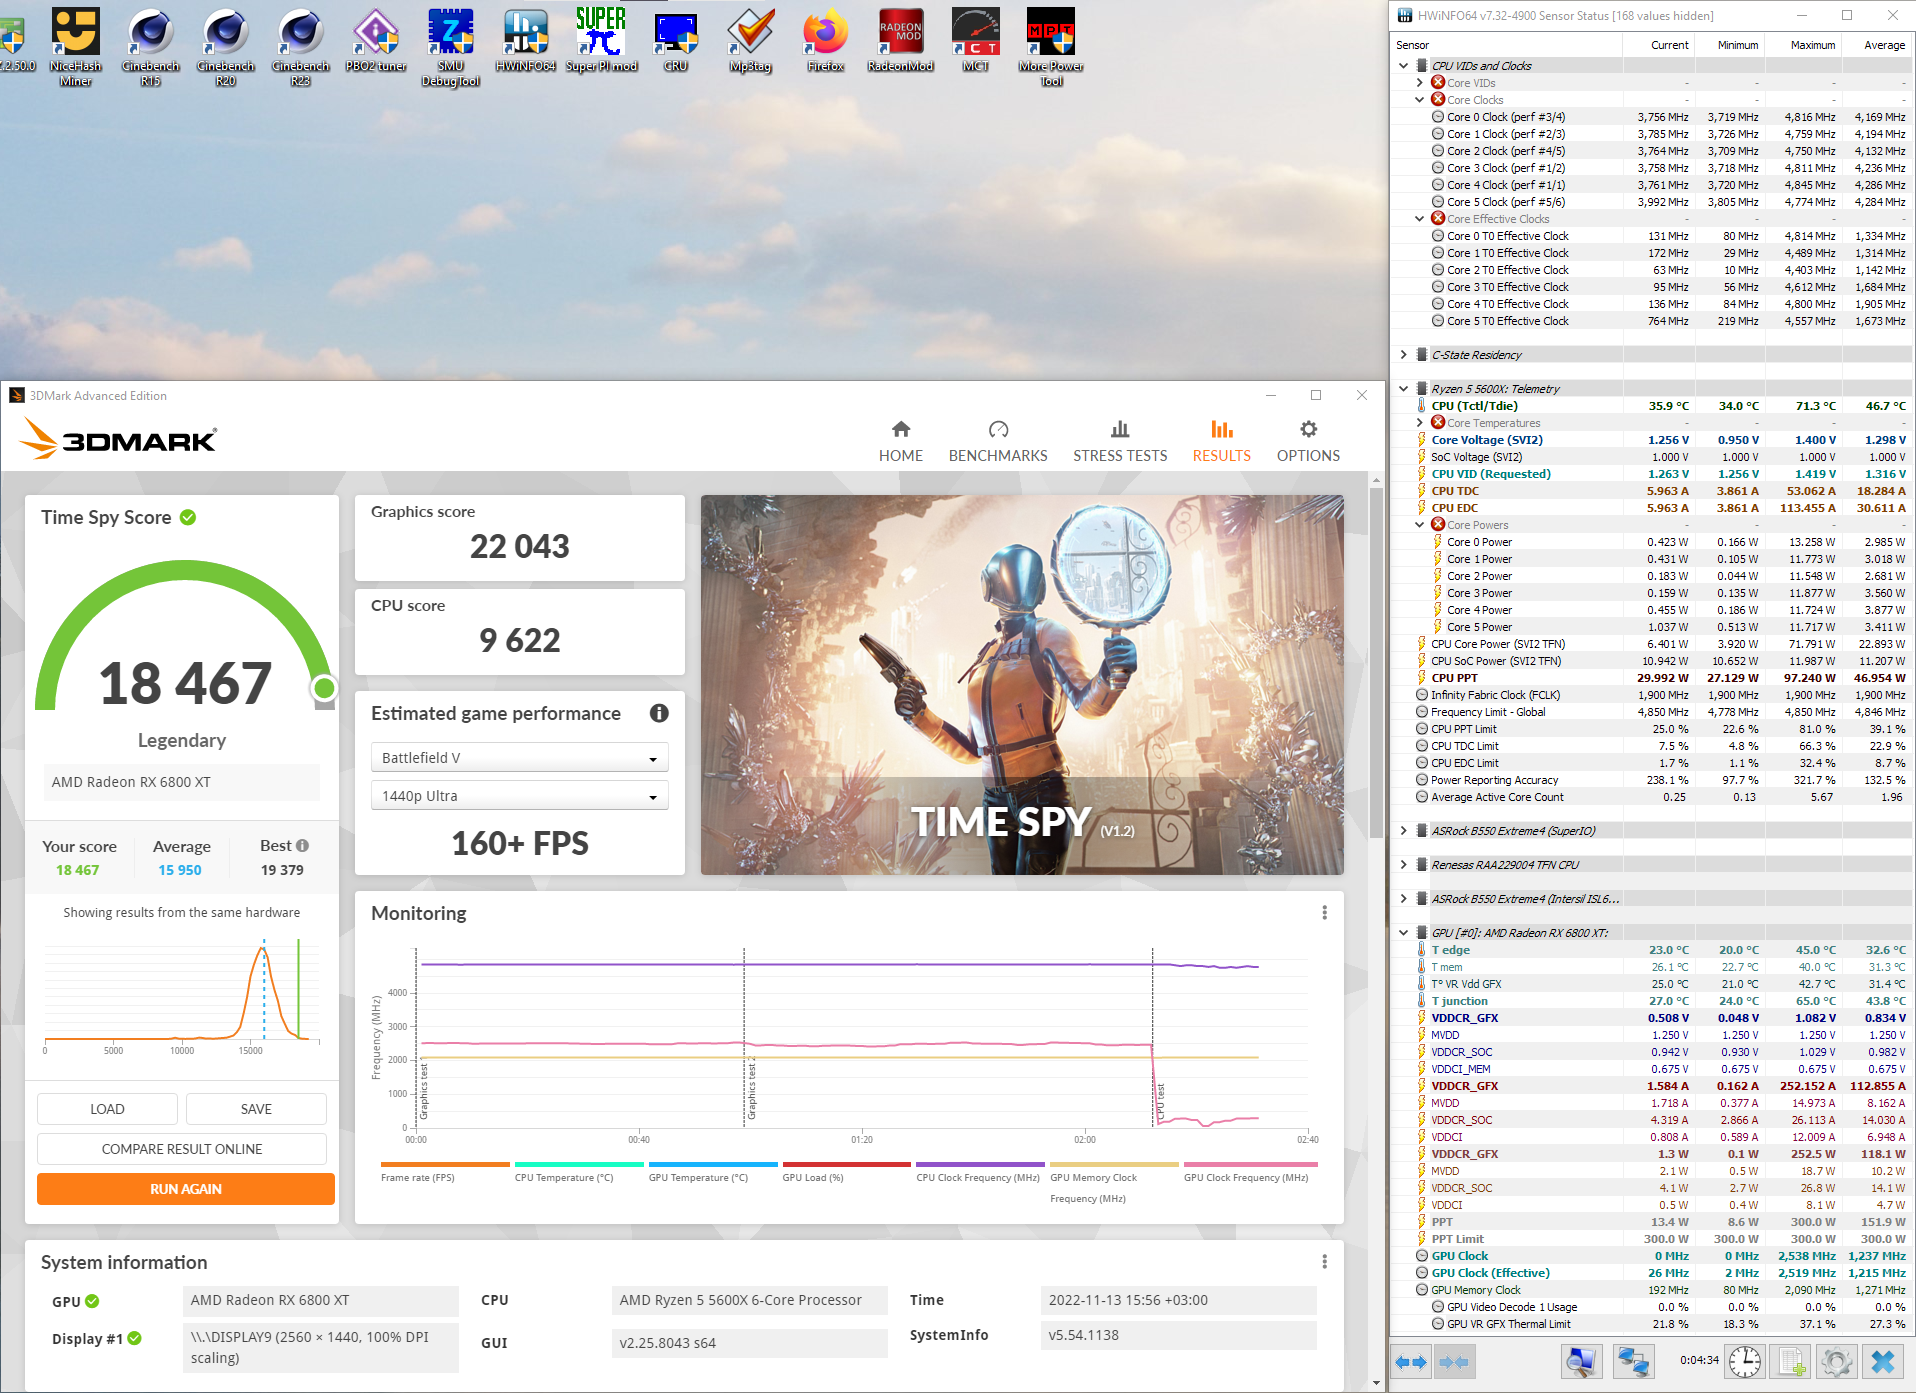This screenshot has width=1916, height=1393.
Task: Expand the Core VIDs tree node
Action: [1420, 83]
